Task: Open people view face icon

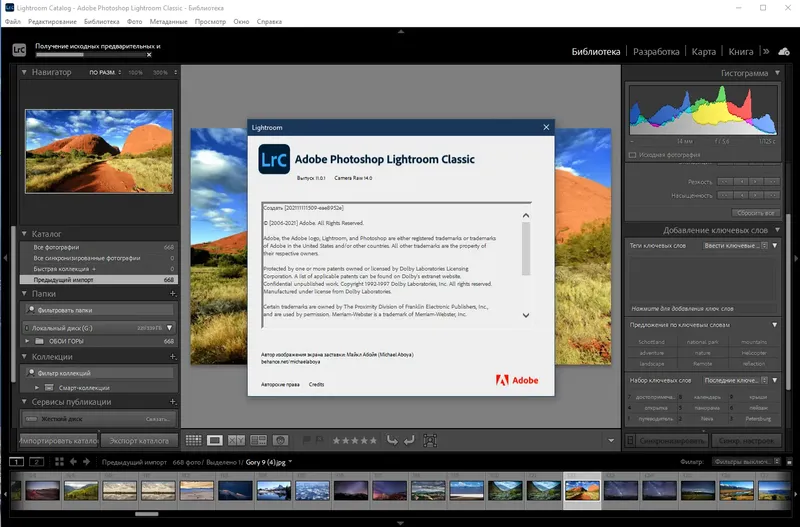Action: click(280, 440)
